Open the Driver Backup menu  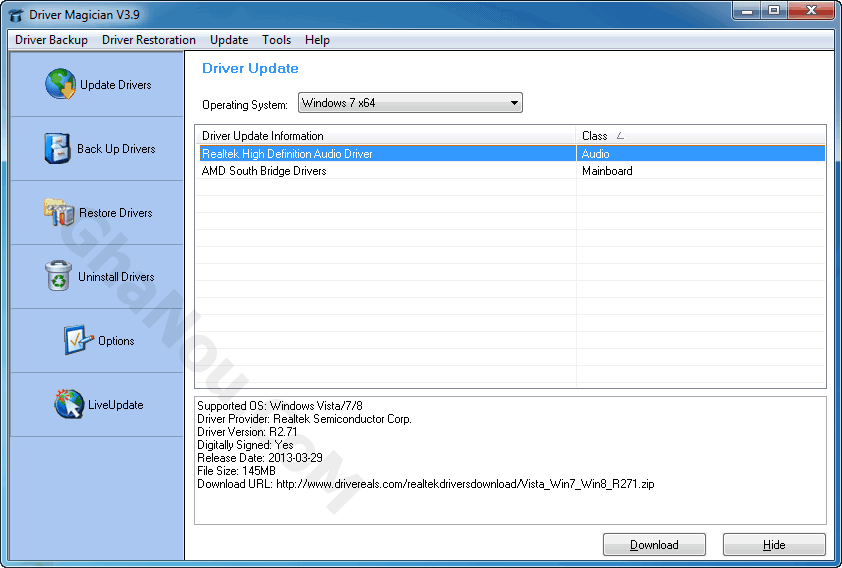coord(51,40)
